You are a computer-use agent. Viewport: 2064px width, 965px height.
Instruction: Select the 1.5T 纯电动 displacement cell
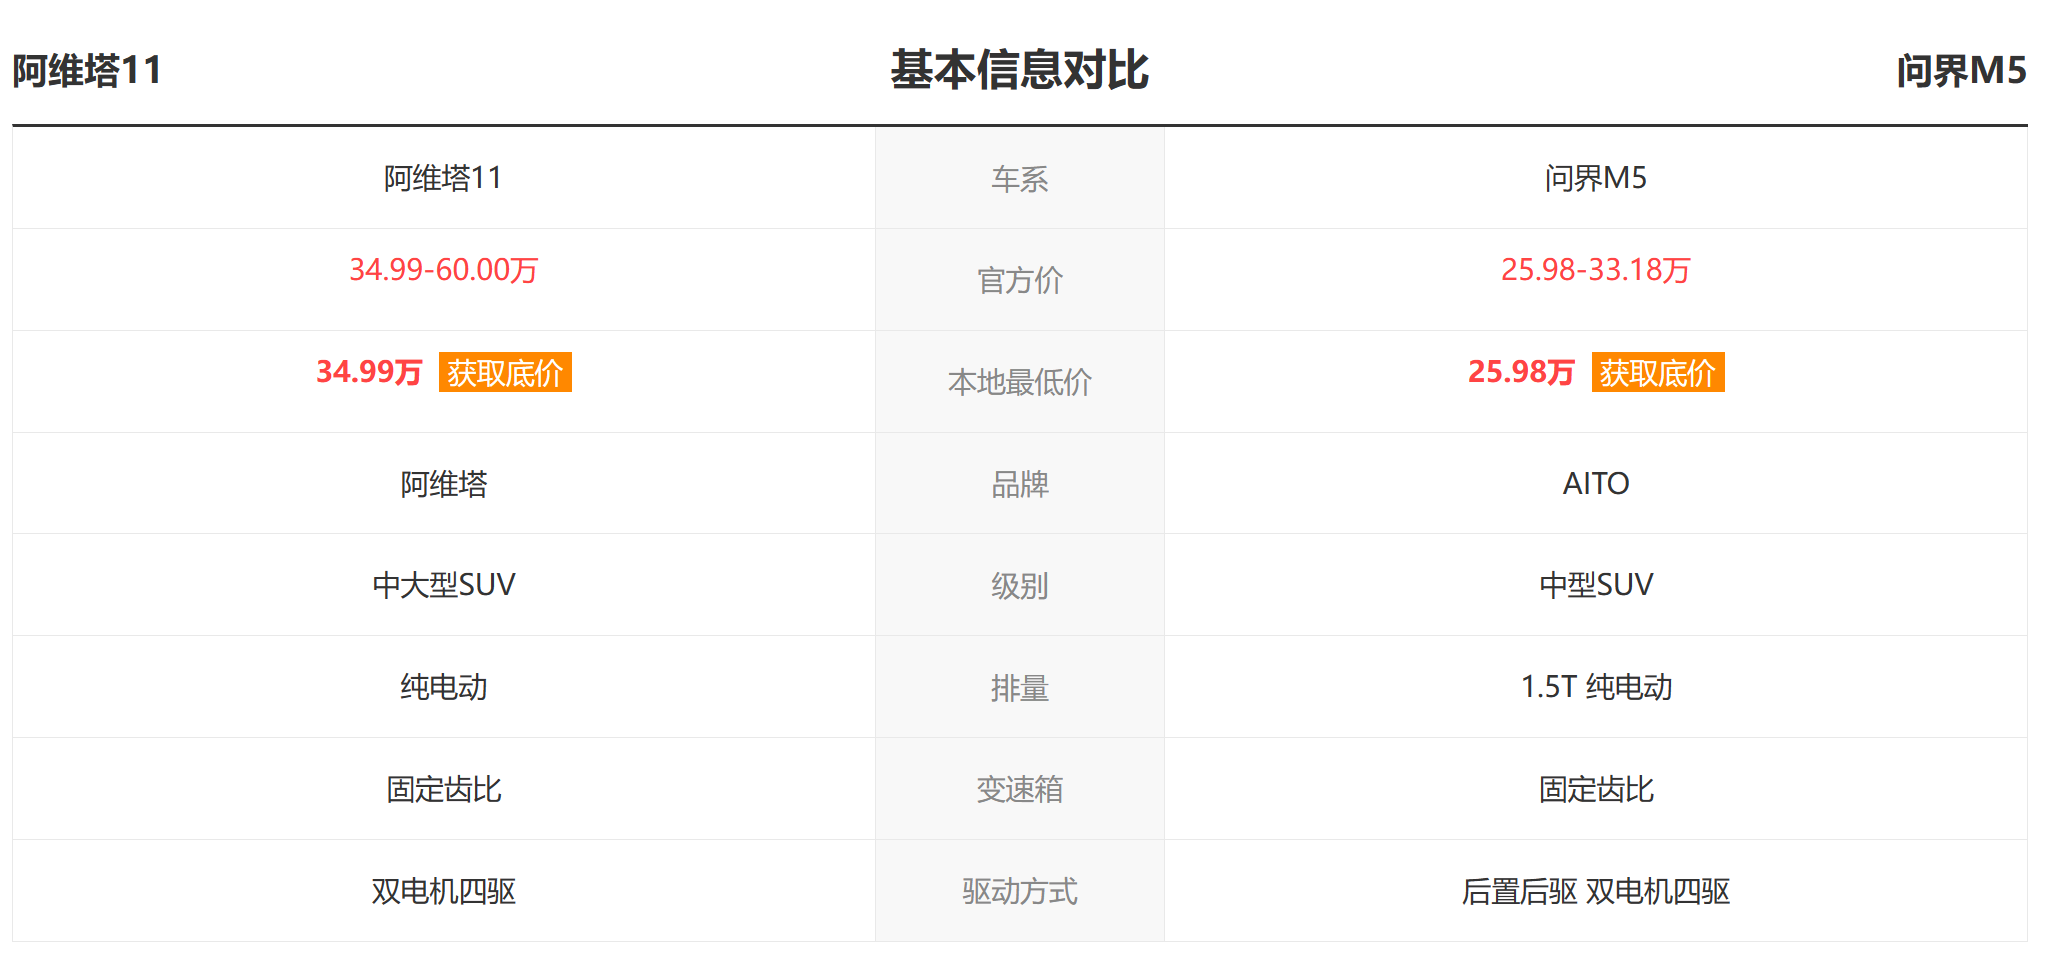coord(1595,687)
